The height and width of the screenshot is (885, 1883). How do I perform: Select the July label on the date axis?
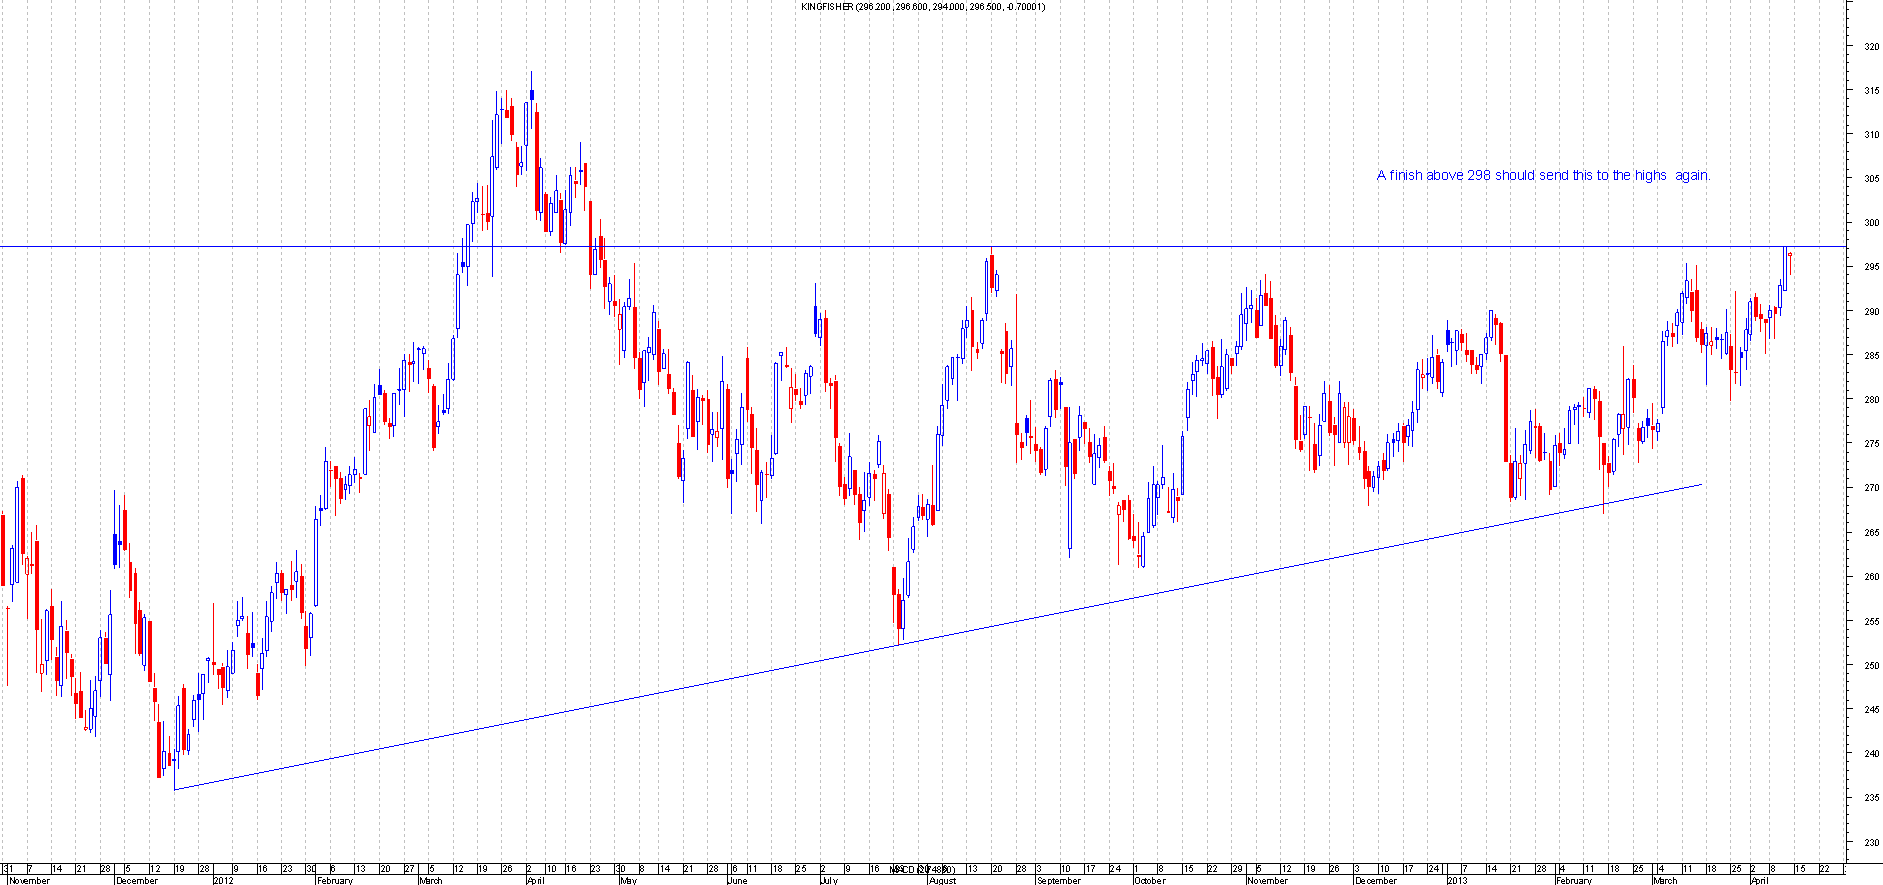point(829,881)
